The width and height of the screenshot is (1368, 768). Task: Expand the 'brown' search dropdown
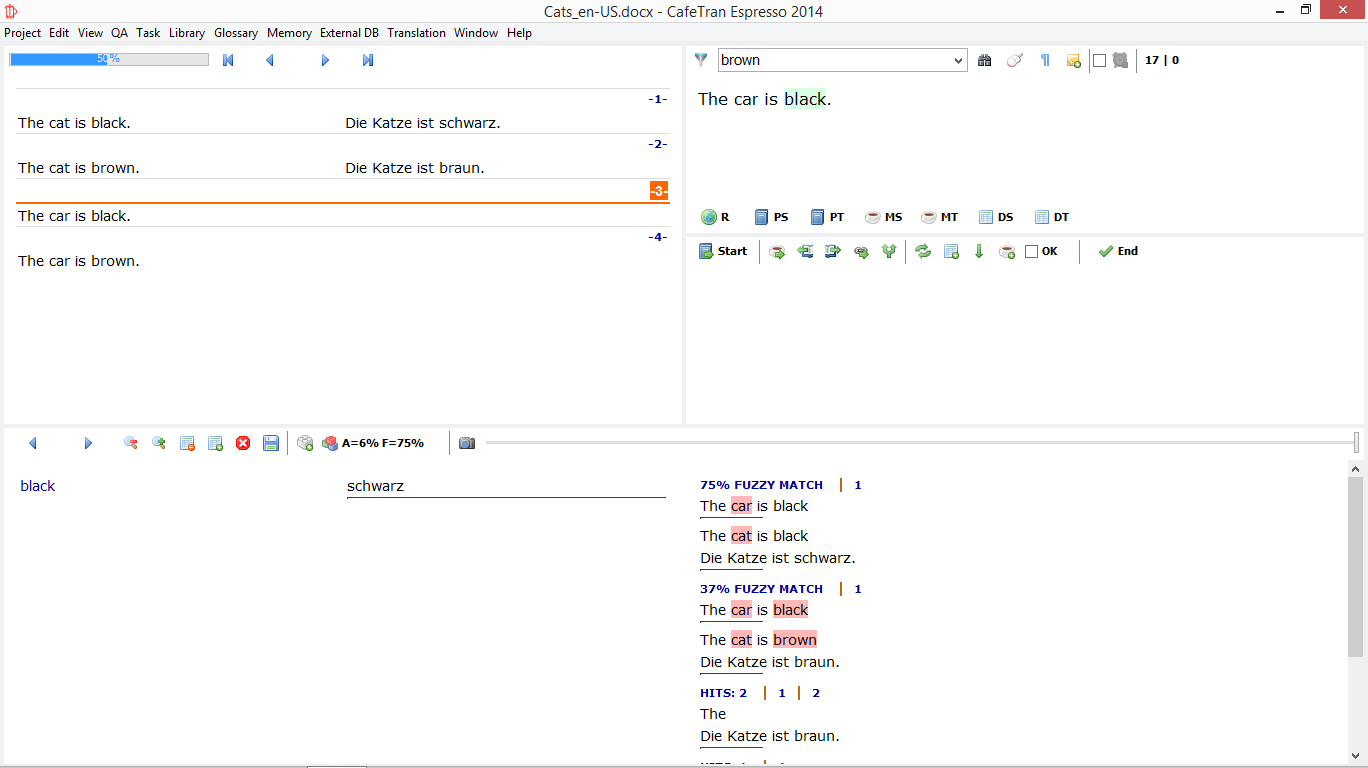(958, 60)
